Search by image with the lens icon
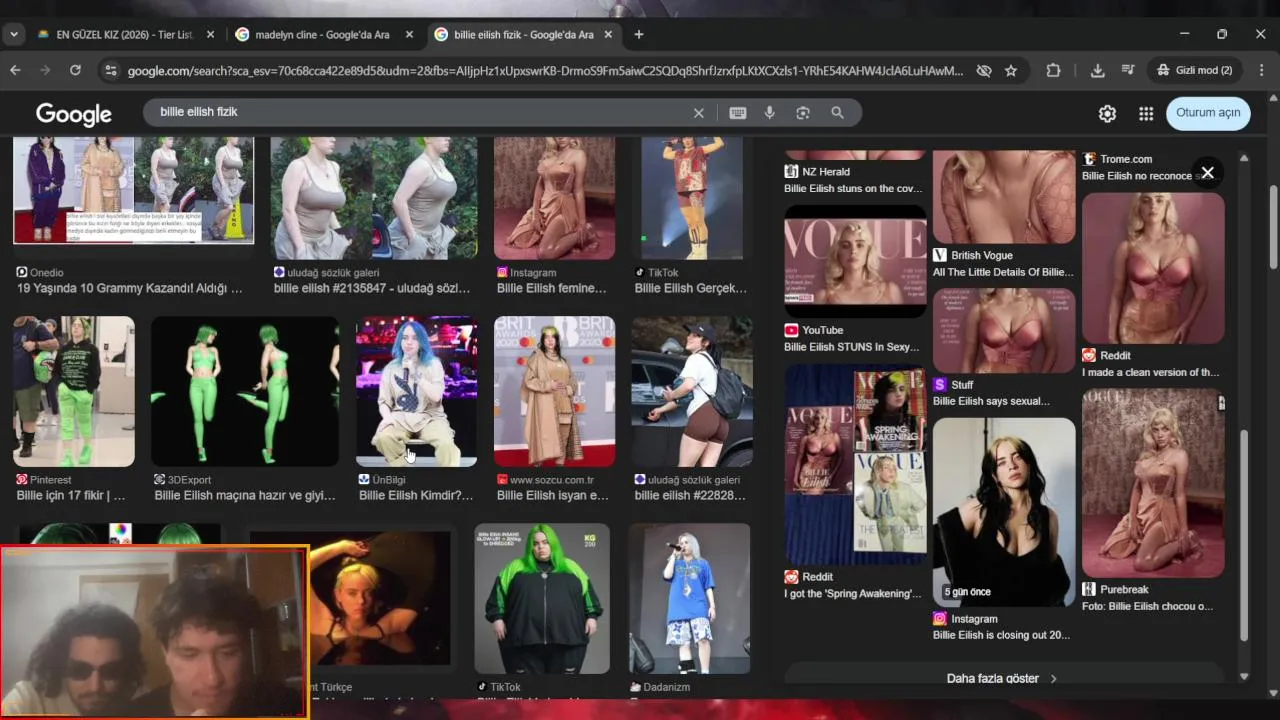This screenshot has width=1280, height=720. (803, 113)
